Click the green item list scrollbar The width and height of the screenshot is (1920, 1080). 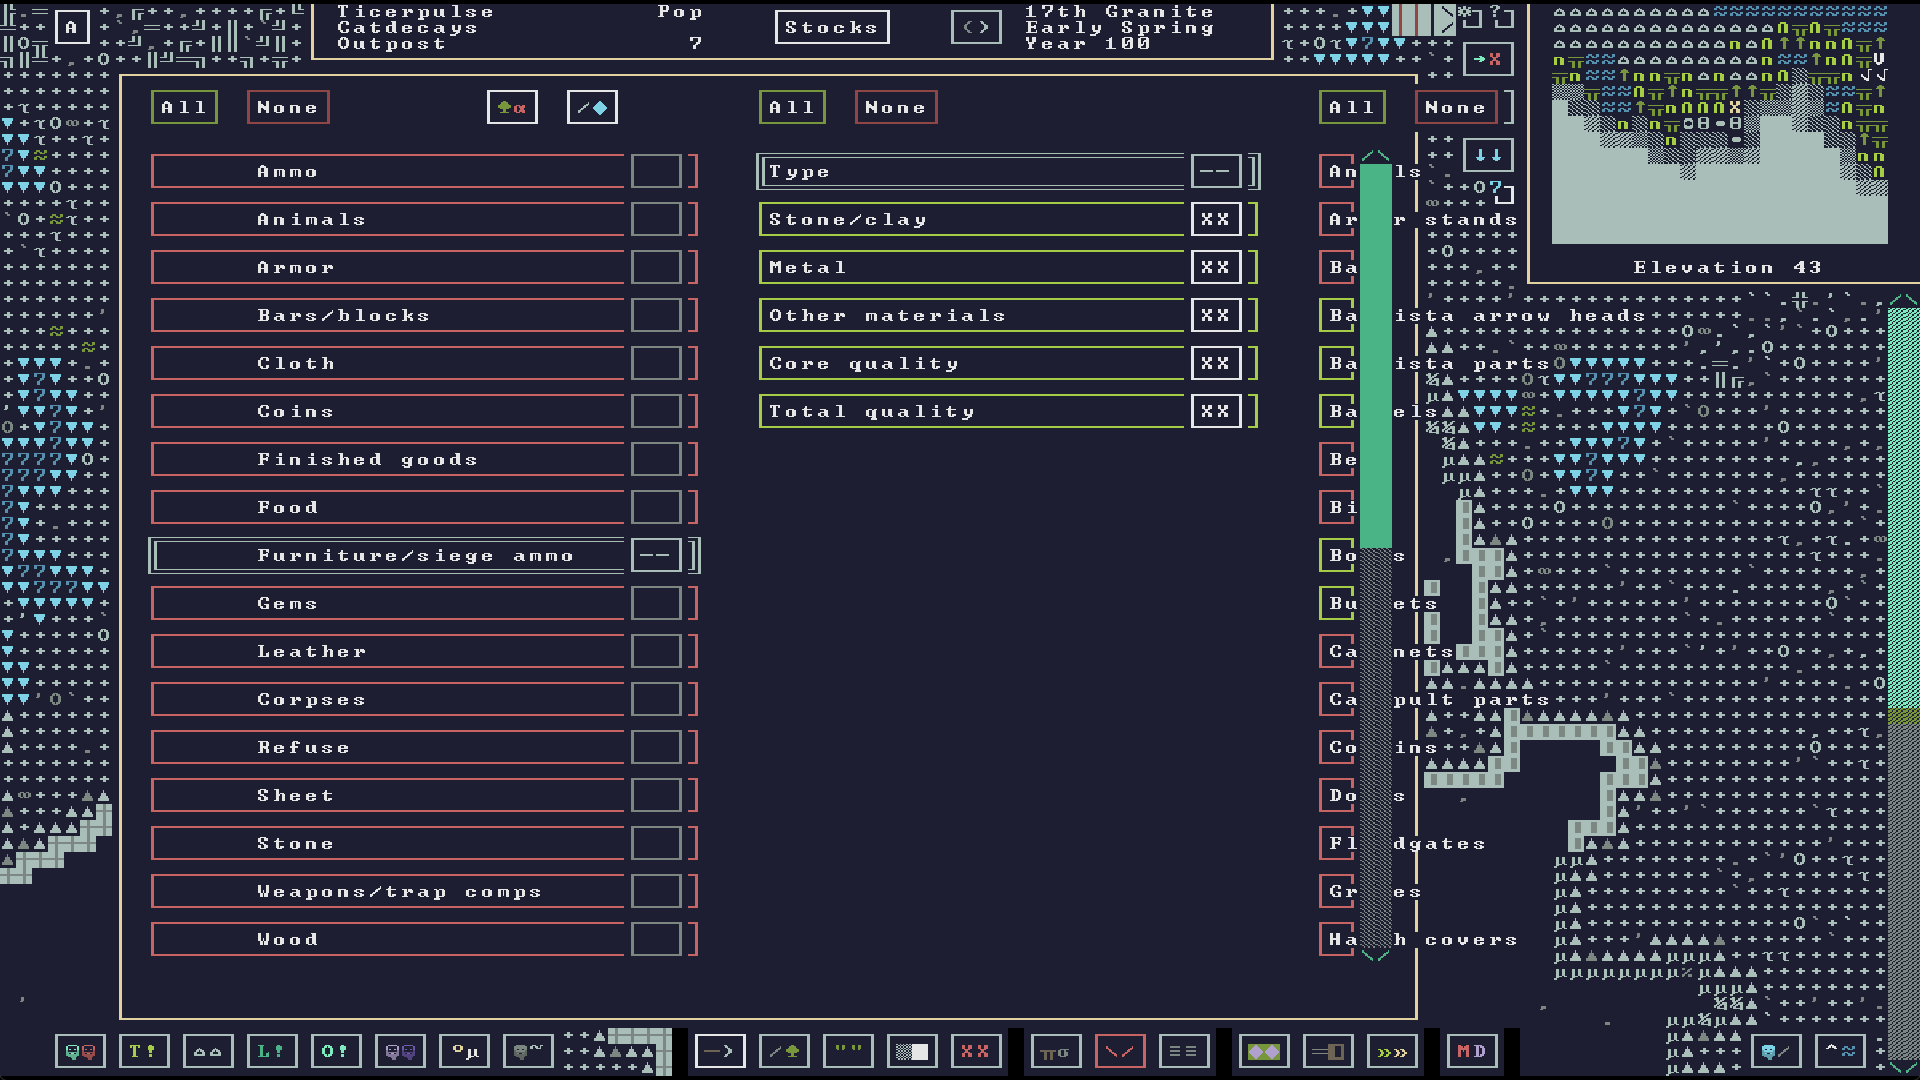(1376, 355)
